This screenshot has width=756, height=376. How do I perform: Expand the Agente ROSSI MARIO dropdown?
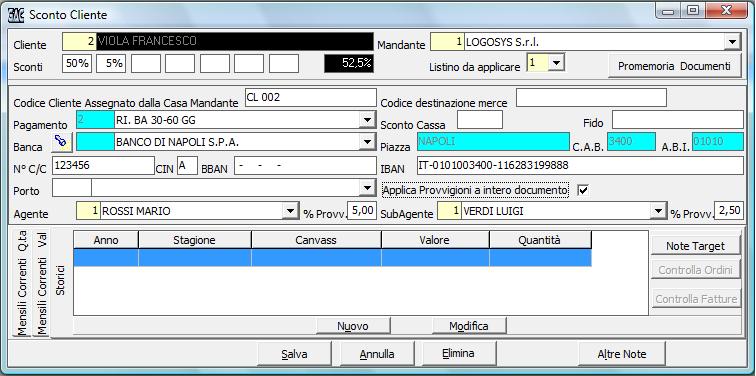(290, 211)
